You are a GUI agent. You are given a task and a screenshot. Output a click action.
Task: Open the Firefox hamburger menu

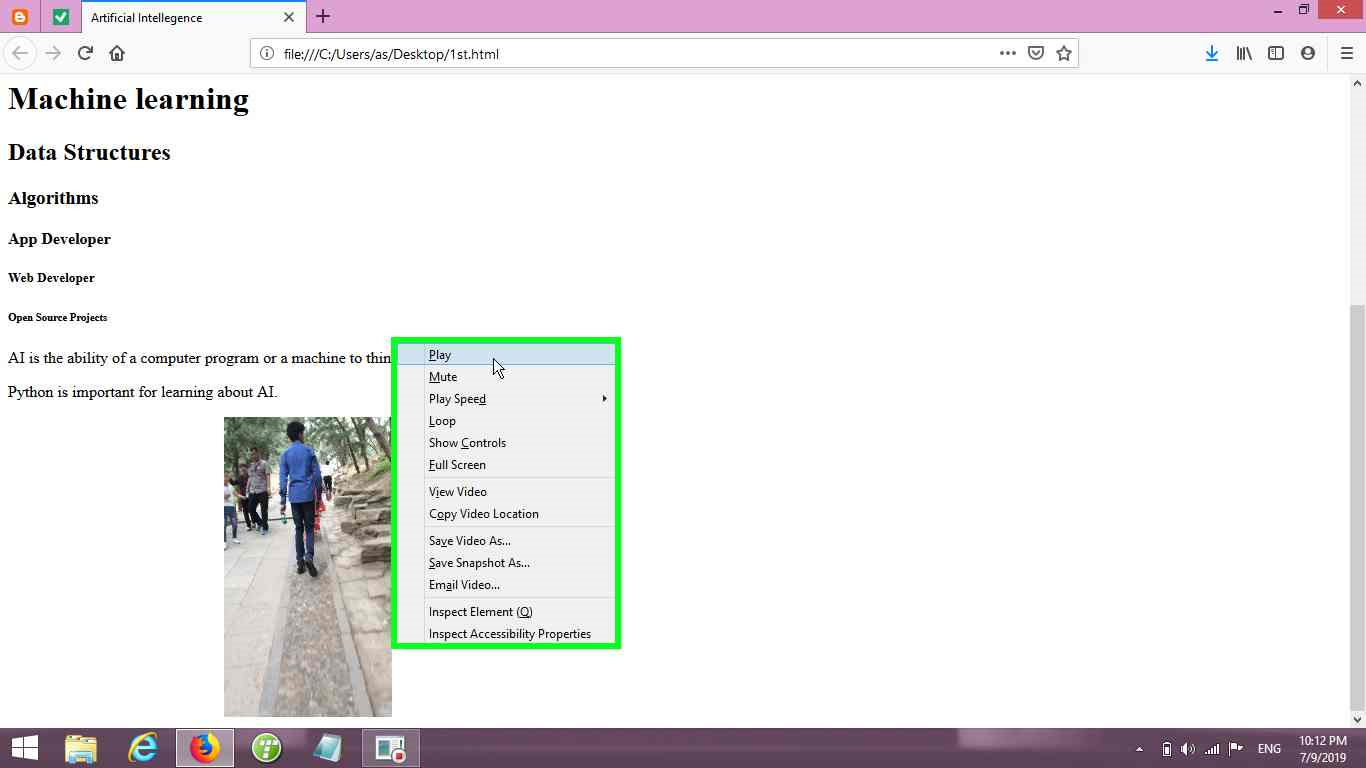tap(1346, 53)
